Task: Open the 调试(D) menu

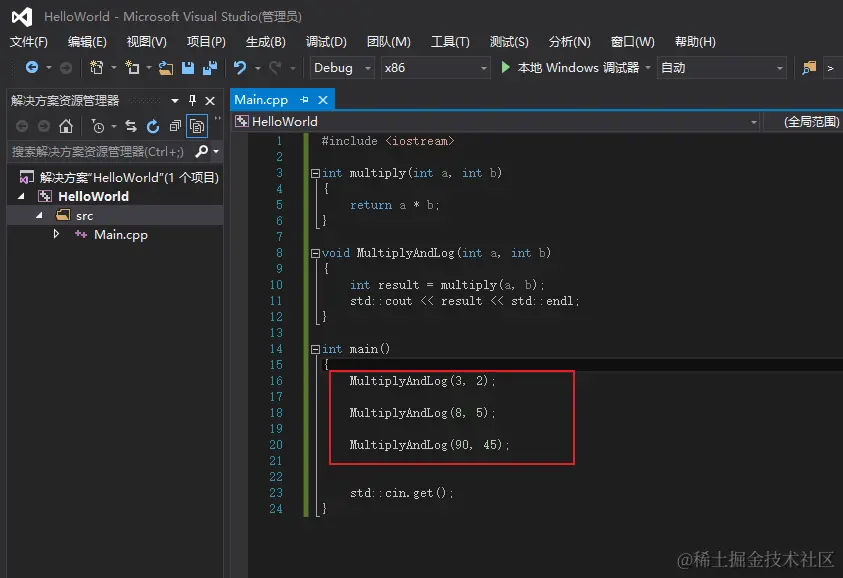Action: [326, 41]
